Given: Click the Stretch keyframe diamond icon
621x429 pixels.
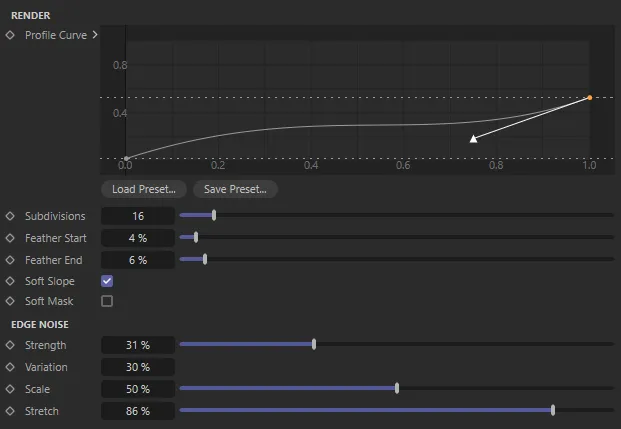Looking at the screenshot, I should (10, 411).
